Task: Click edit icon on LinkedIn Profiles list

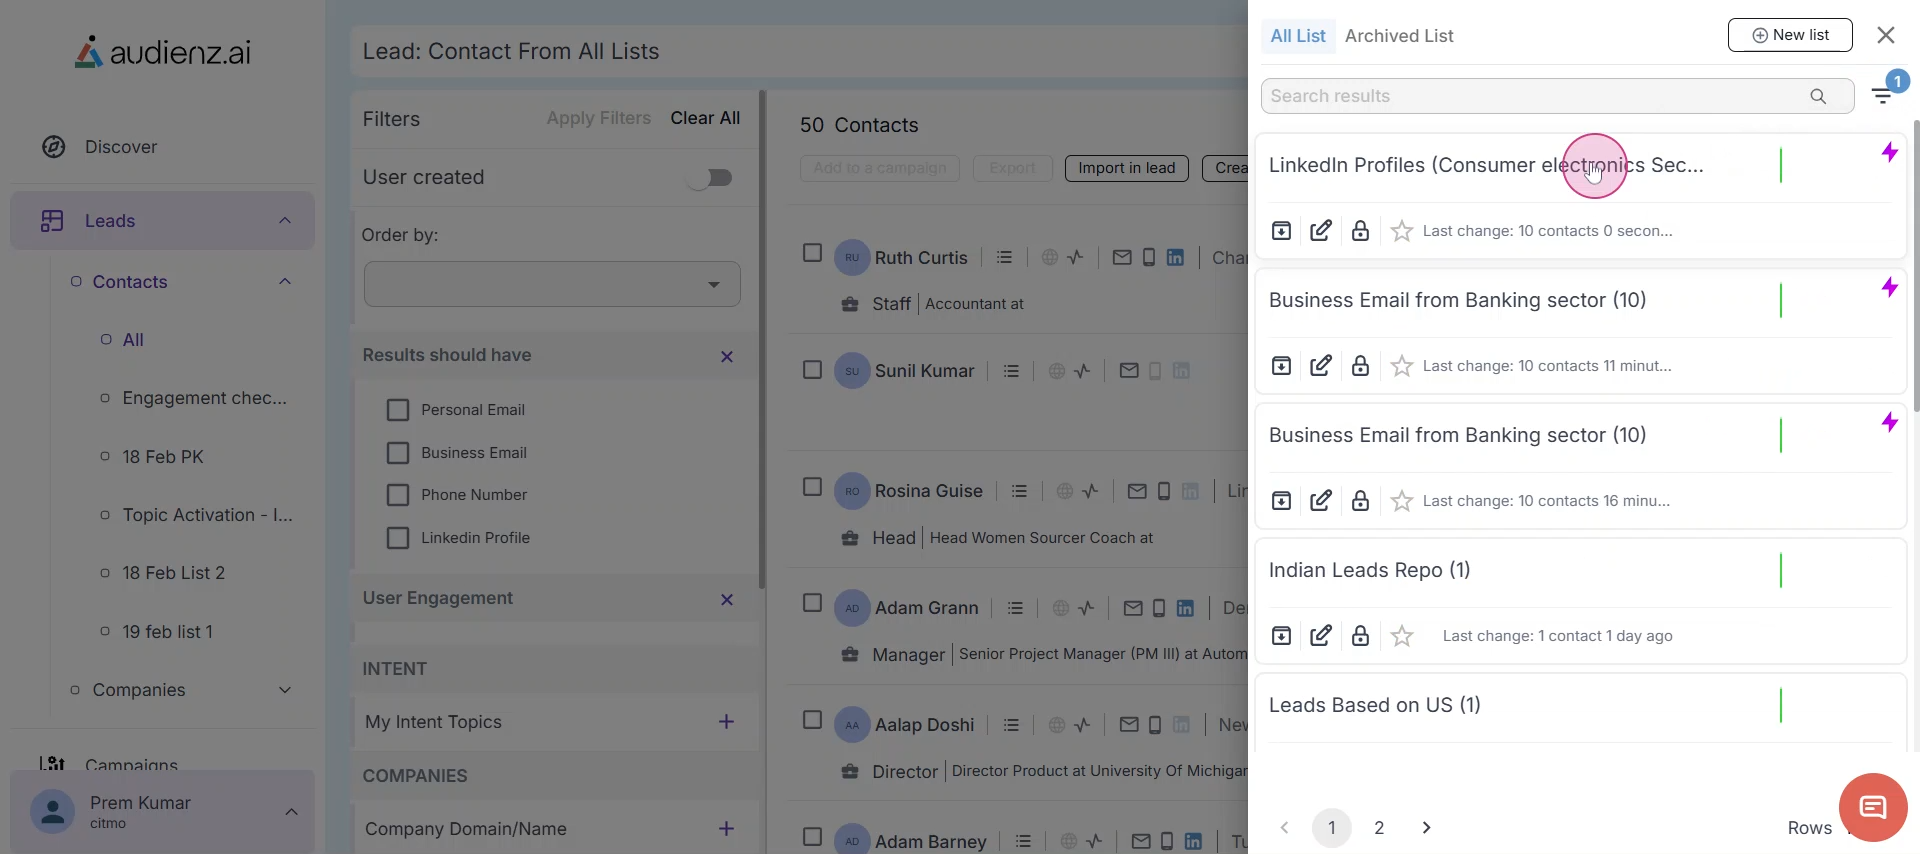Action: (1320, 231)
